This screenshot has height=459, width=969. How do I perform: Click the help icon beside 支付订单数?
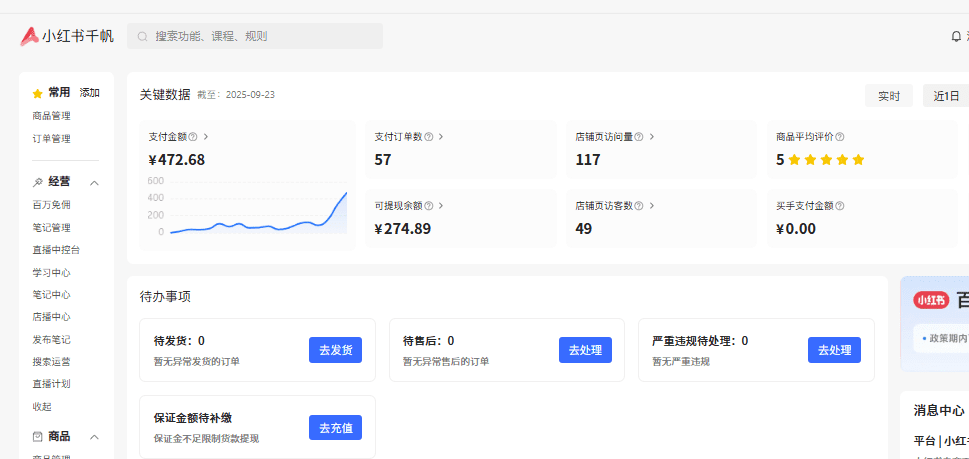(428, 137)
